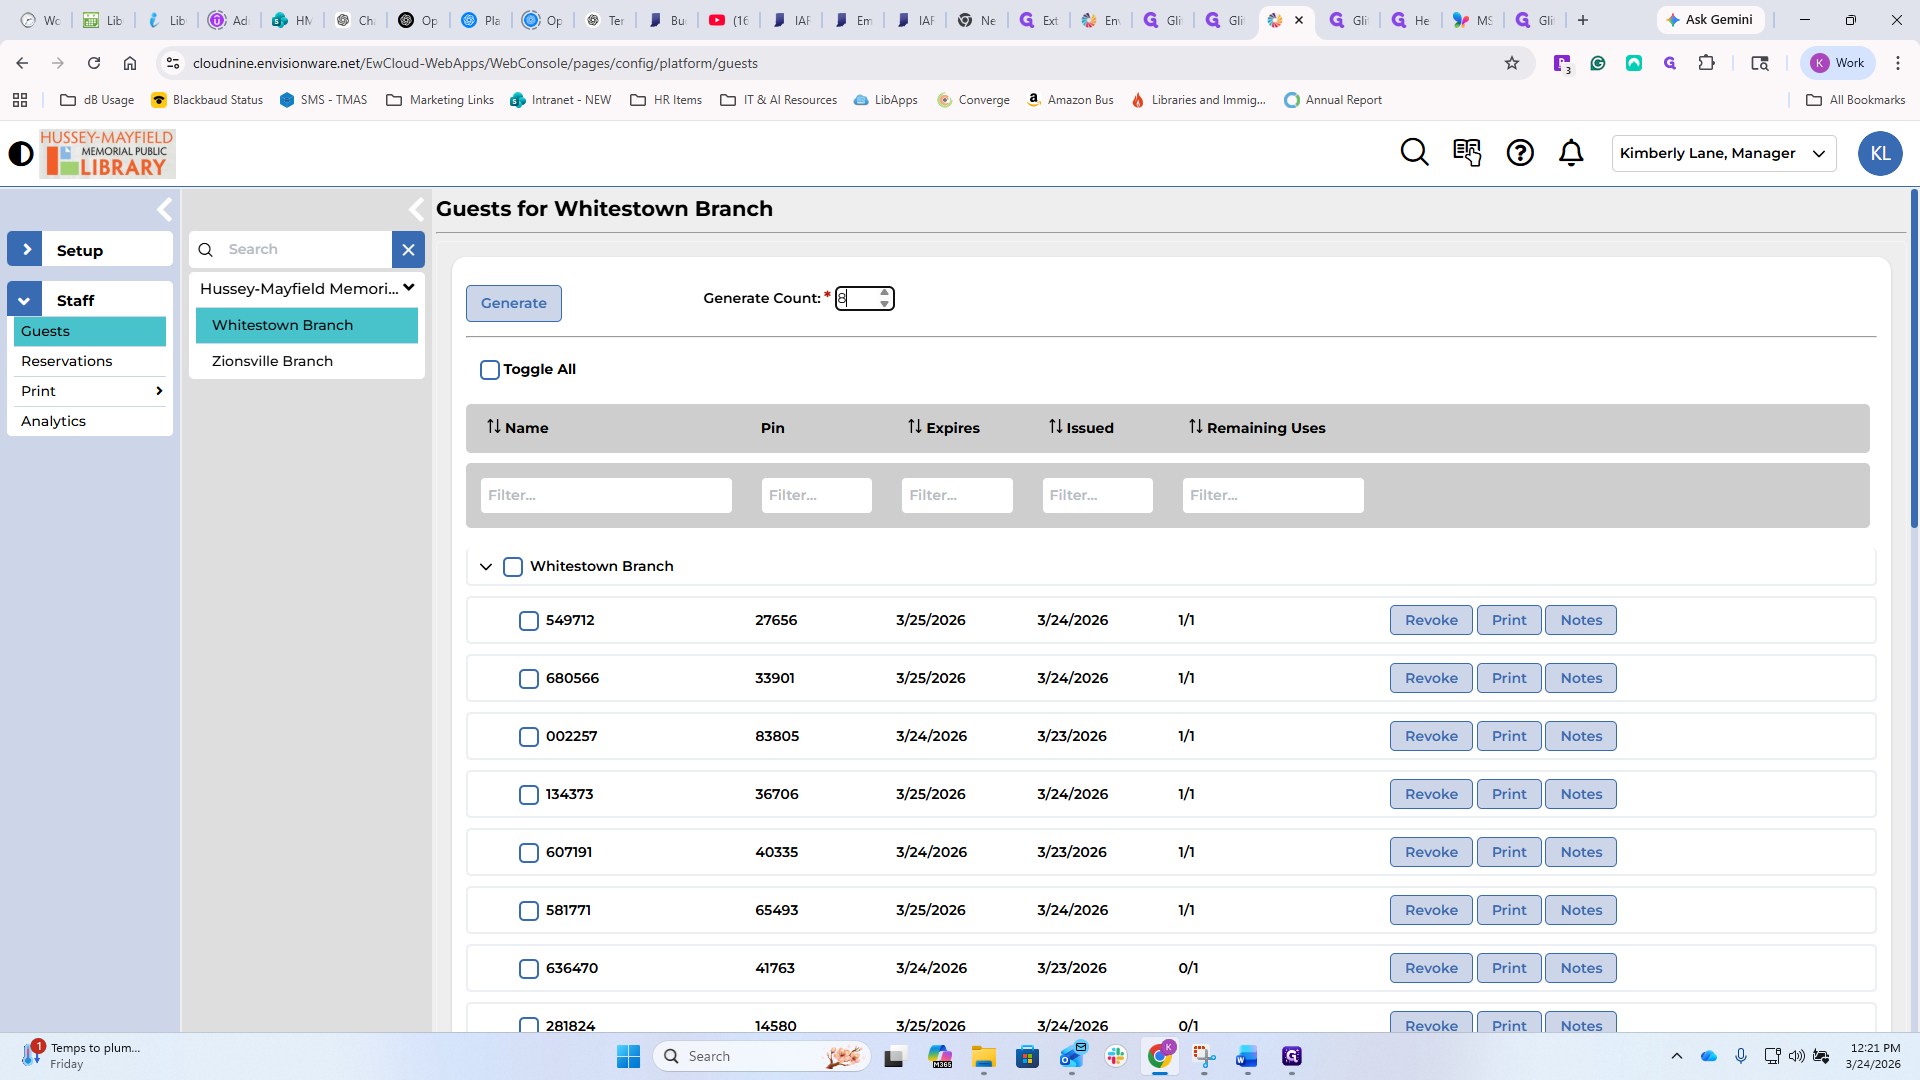Open the search magnifier icon in header
This screenshot has height=1080, width=1920.
coord(1414,153)
